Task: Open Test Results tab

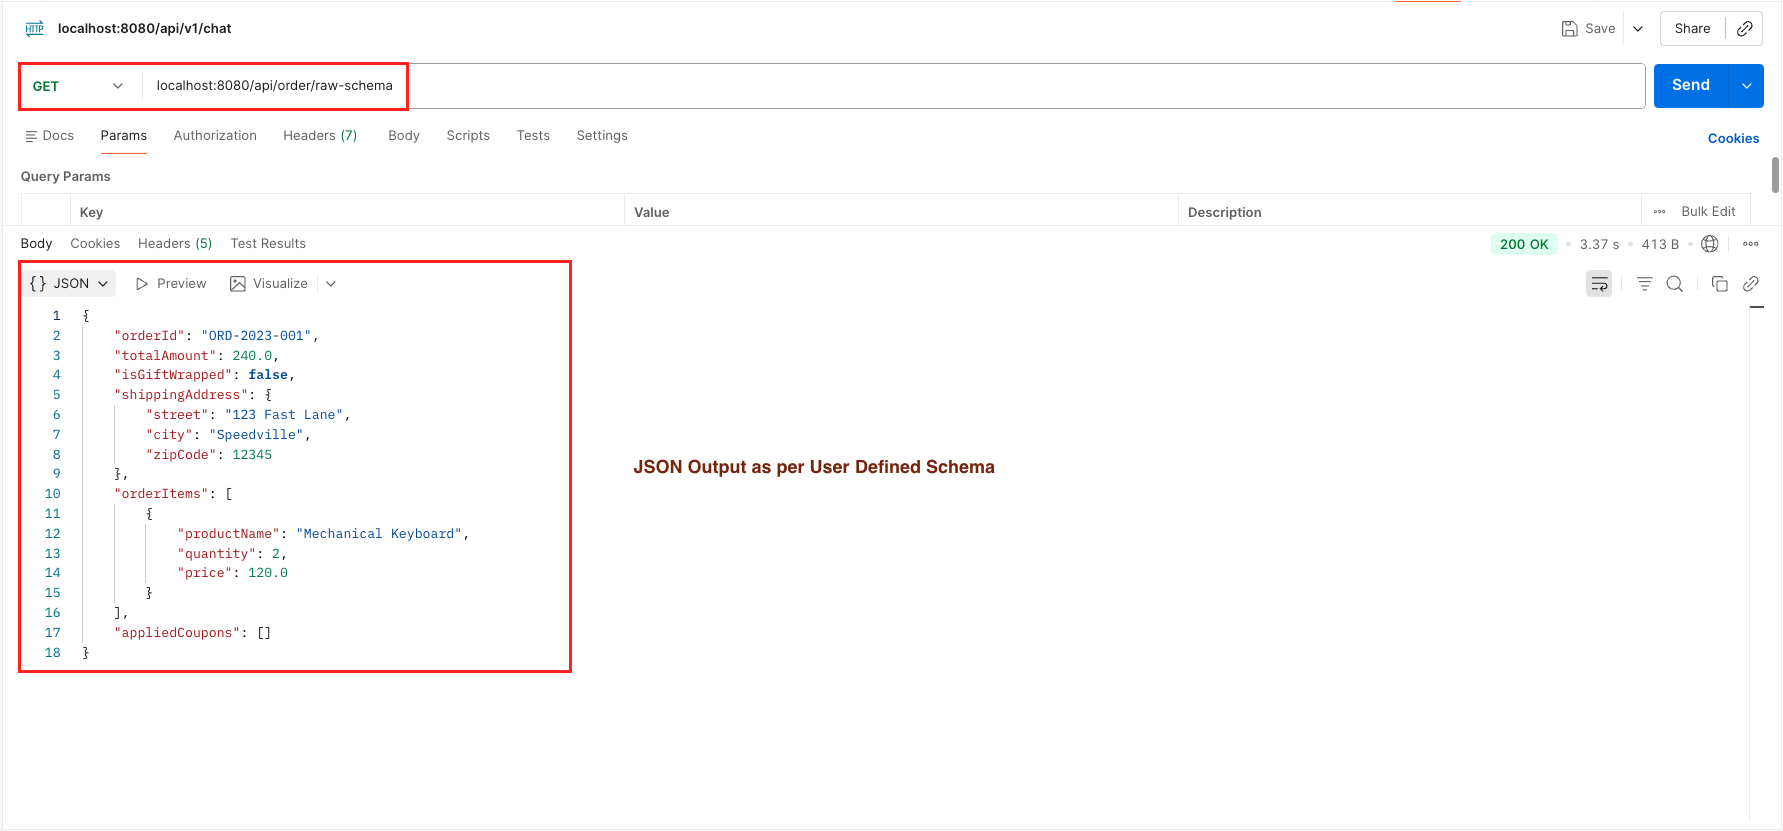Action: pyautogui.click(x=268, y=243)
